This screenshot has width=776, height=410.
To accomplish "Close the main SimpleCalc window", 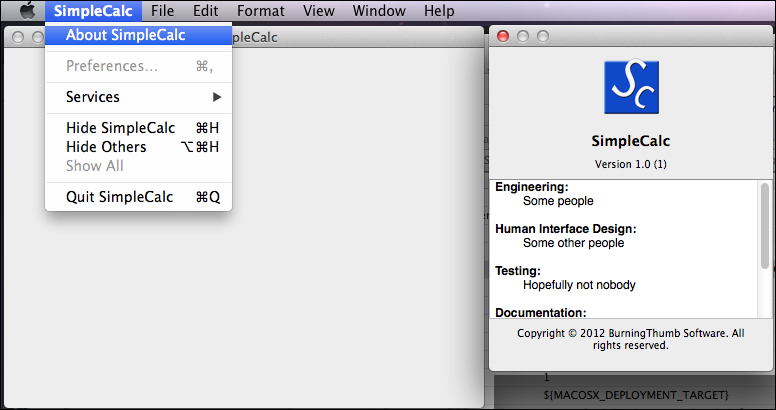I will tap(17, 37).
